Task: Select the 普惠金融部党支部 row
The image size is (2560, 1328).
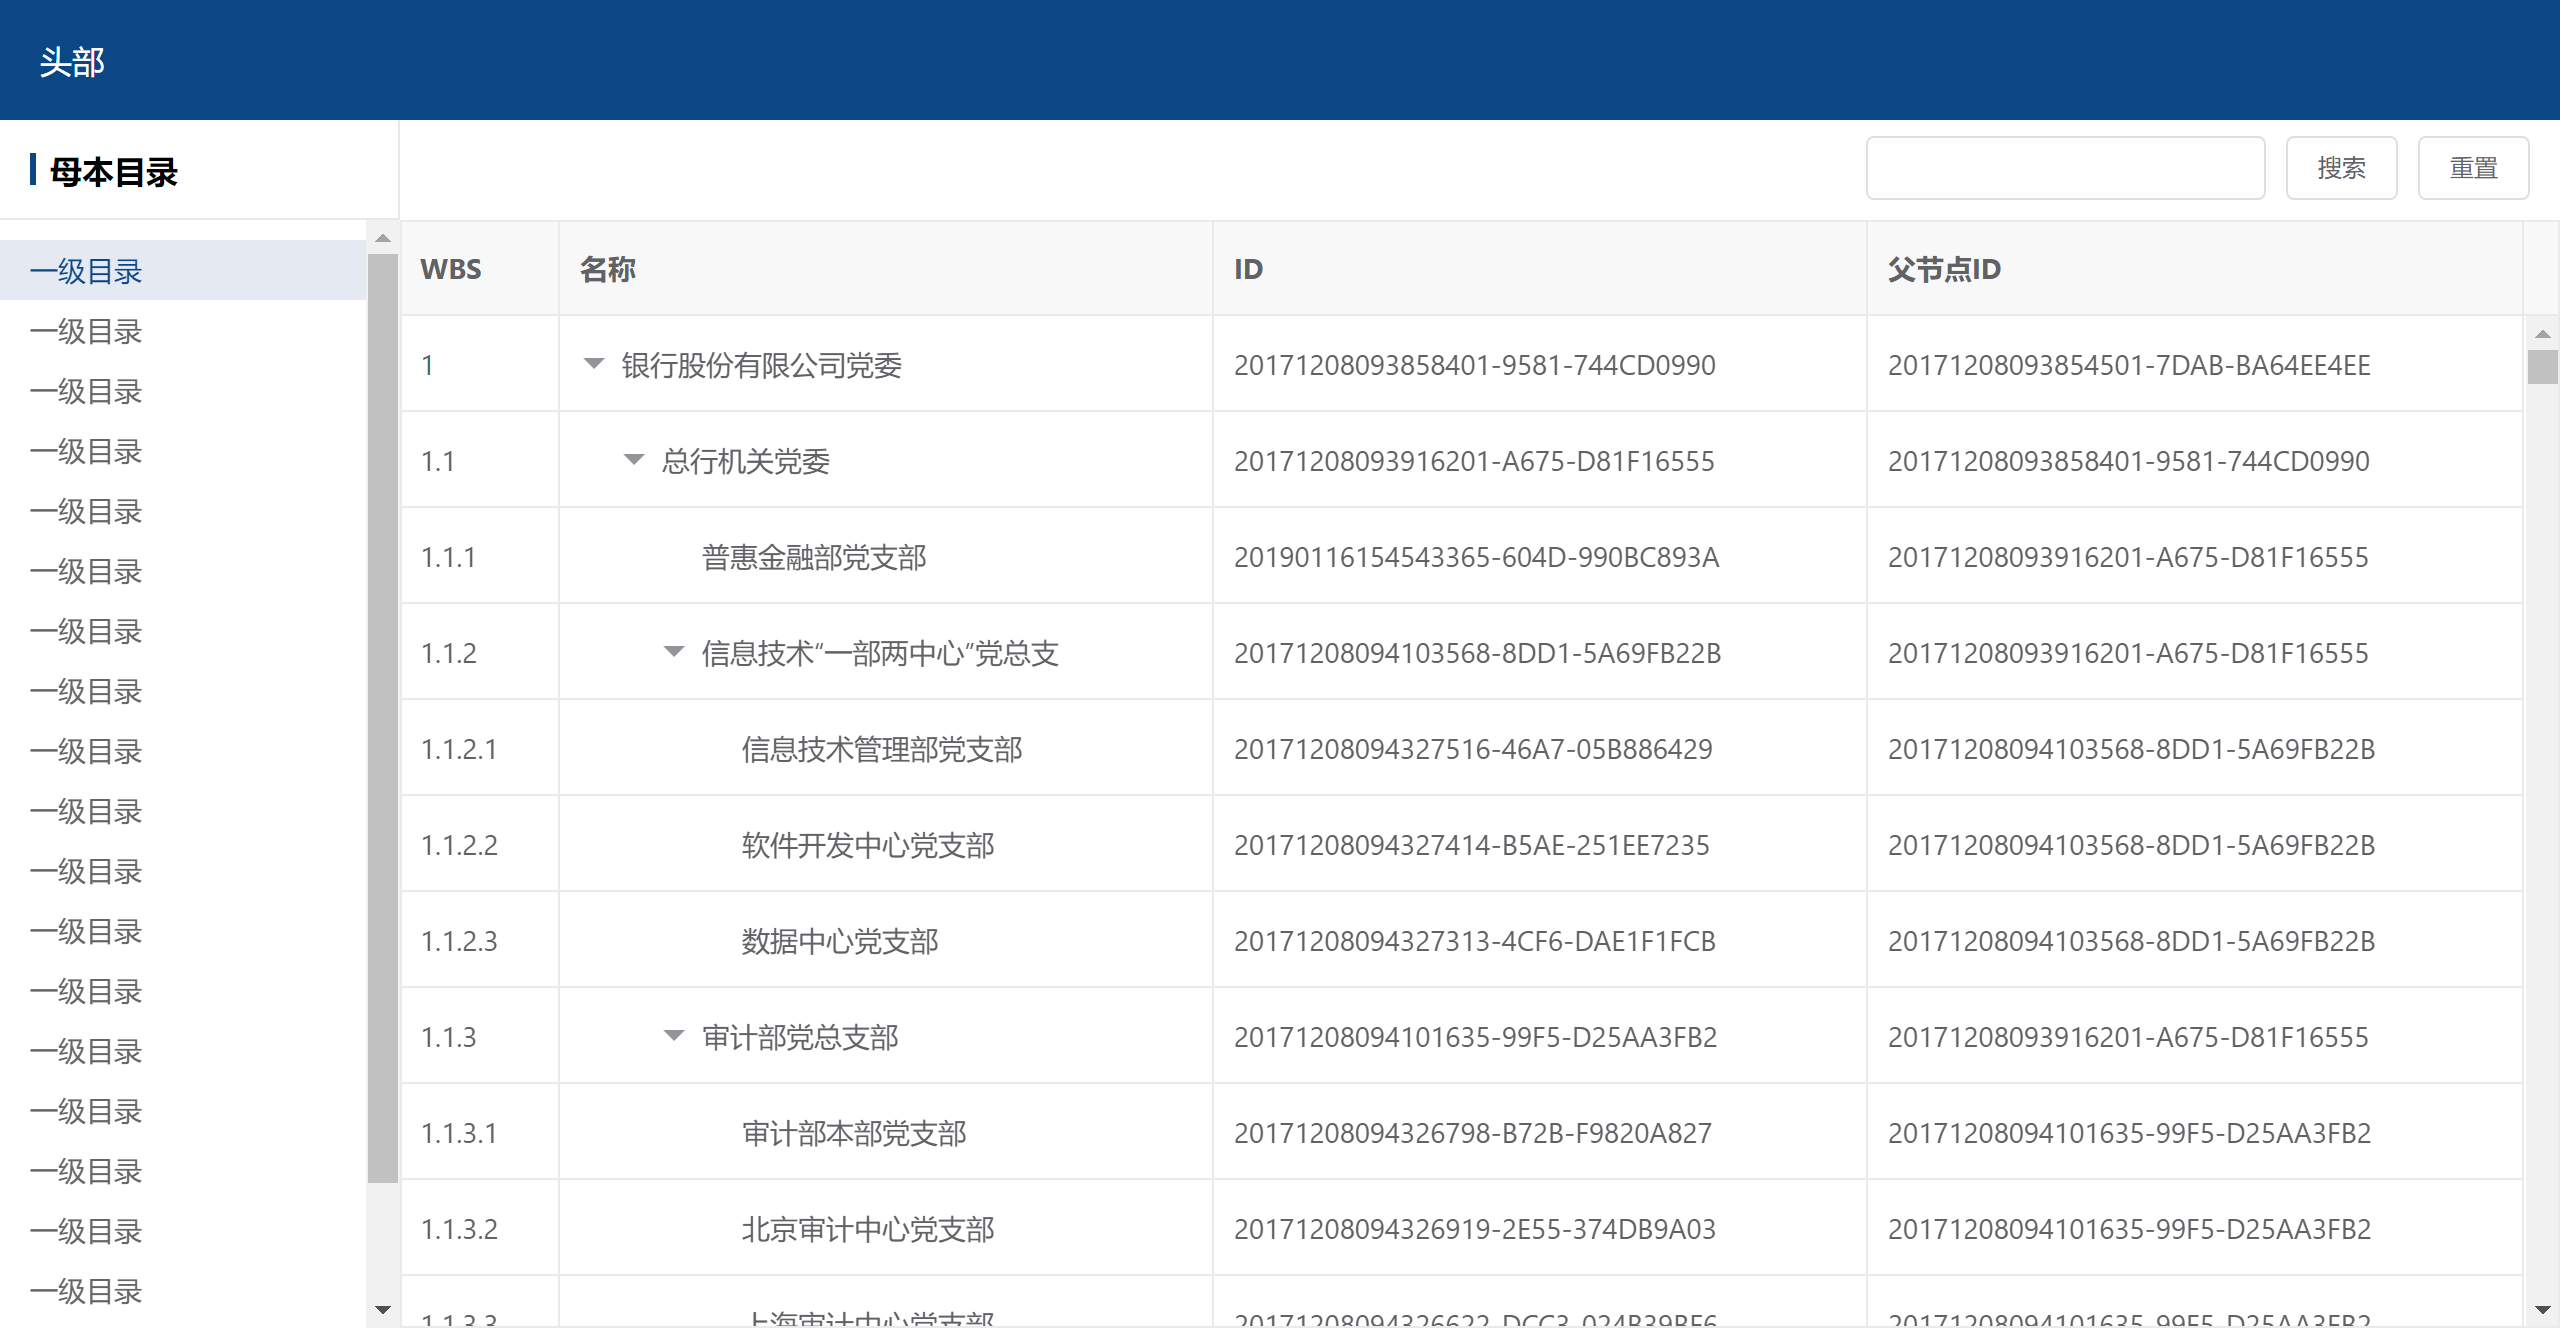Action: pyautogui.click(x=814, y=557)
